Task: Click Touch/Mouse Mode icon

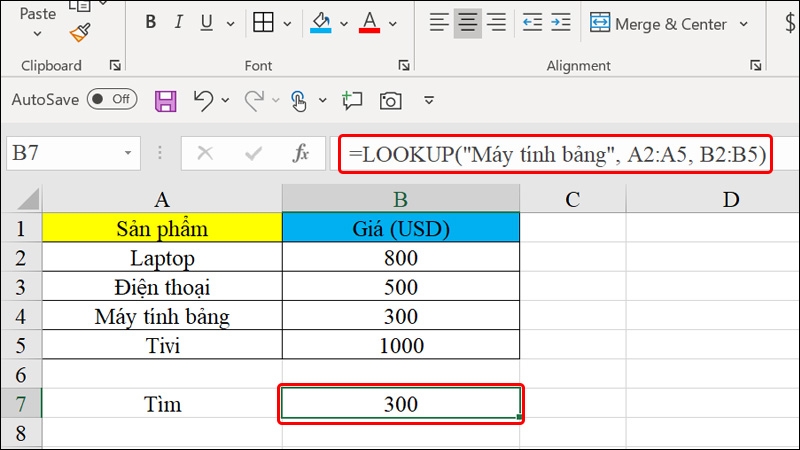Action: pyautogui.click(x=298, y=101)
